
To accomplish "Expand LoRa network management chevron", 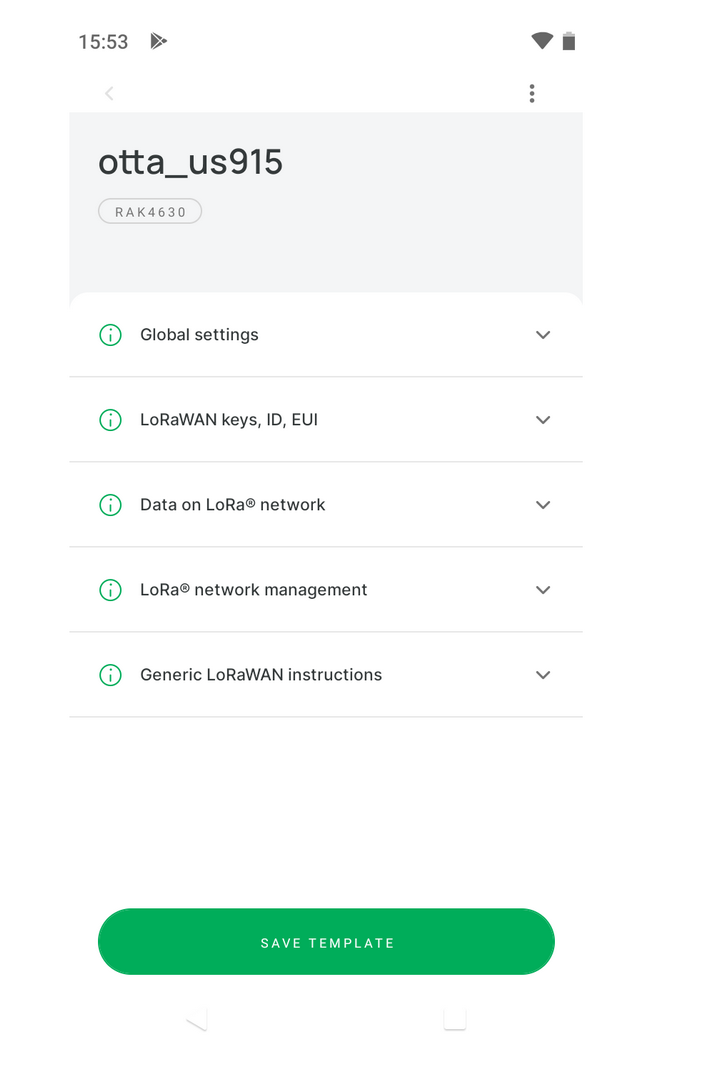I will coord(543,590).
